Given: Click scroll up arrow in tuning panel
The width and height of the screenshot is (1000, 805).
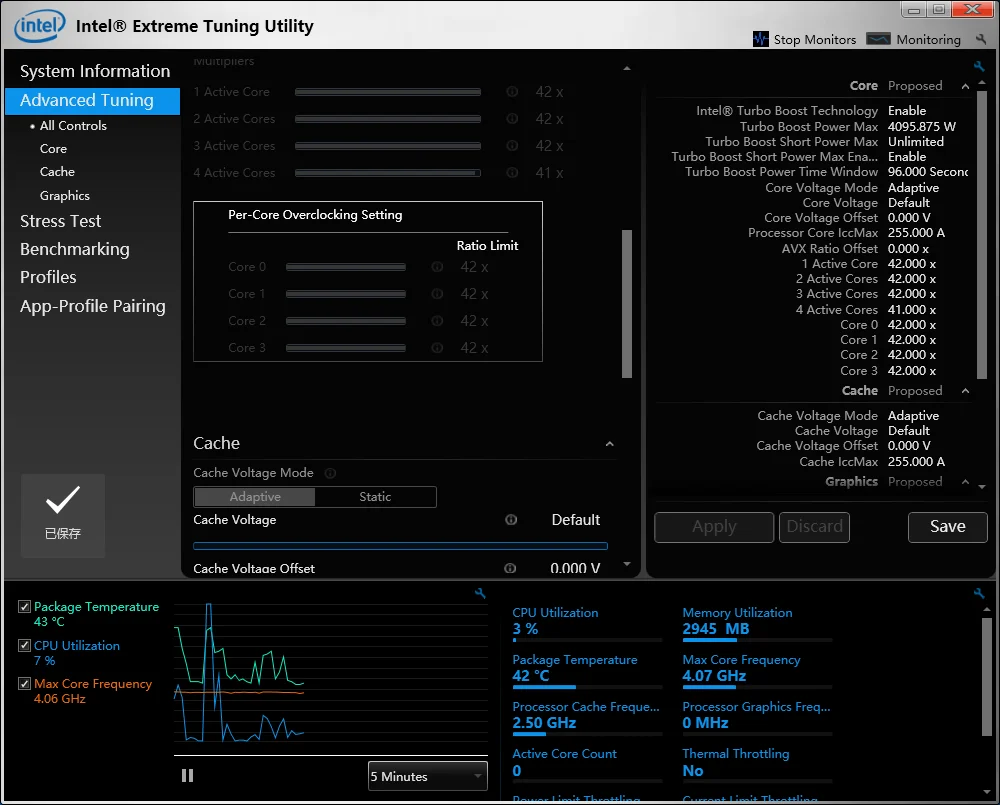Looking at the screenshot, I should click(x=627, y=68).
